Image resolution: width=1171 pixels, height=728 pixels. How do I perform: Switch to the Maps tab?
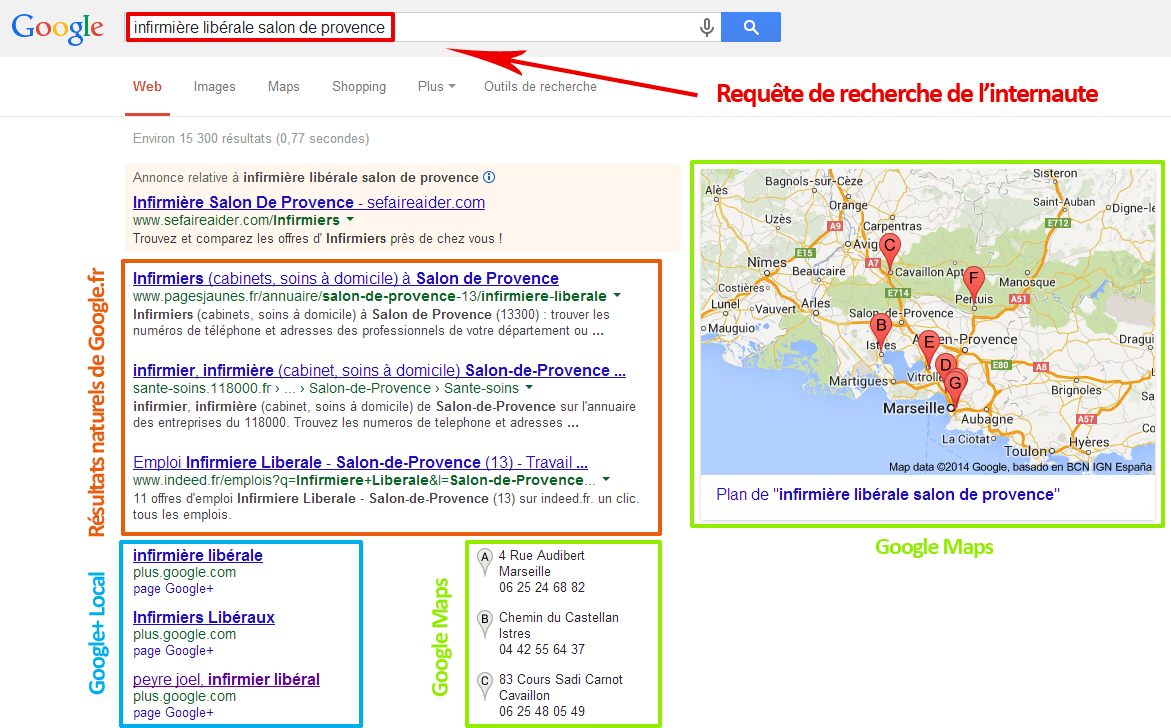[x=284, y=87]
